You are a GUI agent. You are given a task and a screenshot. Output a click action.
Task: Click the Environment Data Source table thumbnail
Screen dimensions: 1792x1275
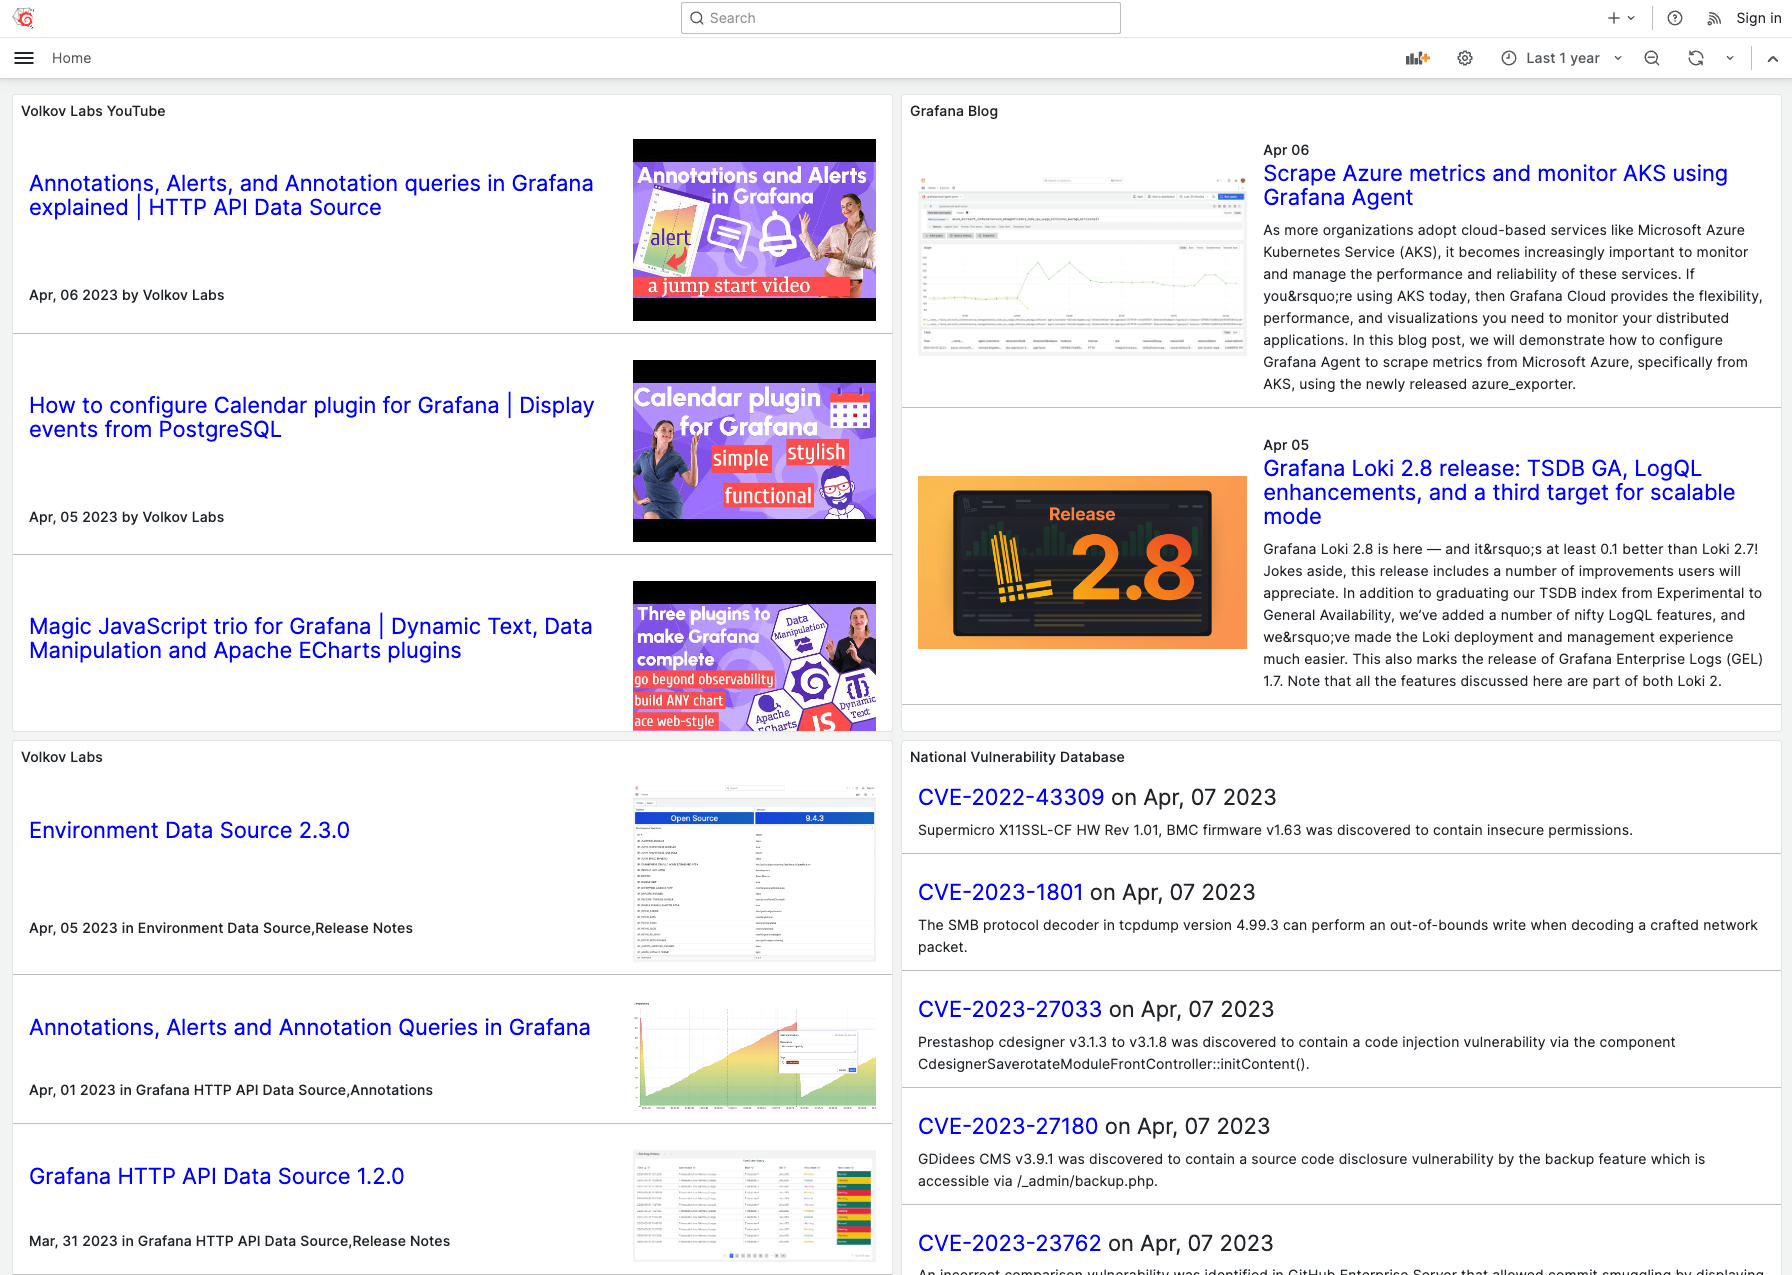click(754, 873)
